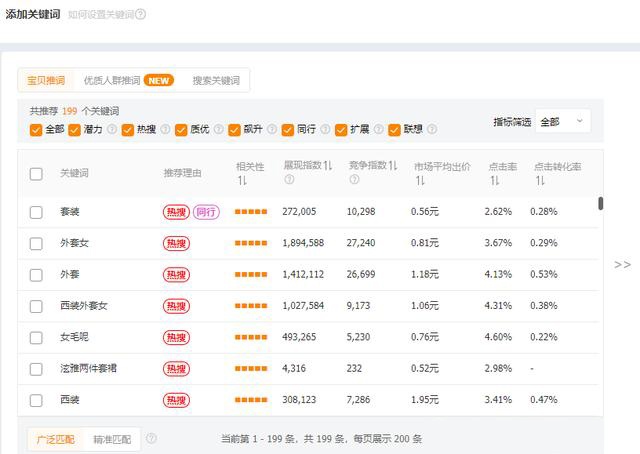The width and height of the screenshot is (640, 454).
Task: Click the 0.53% conversion rate value
Action: [544, 274]
